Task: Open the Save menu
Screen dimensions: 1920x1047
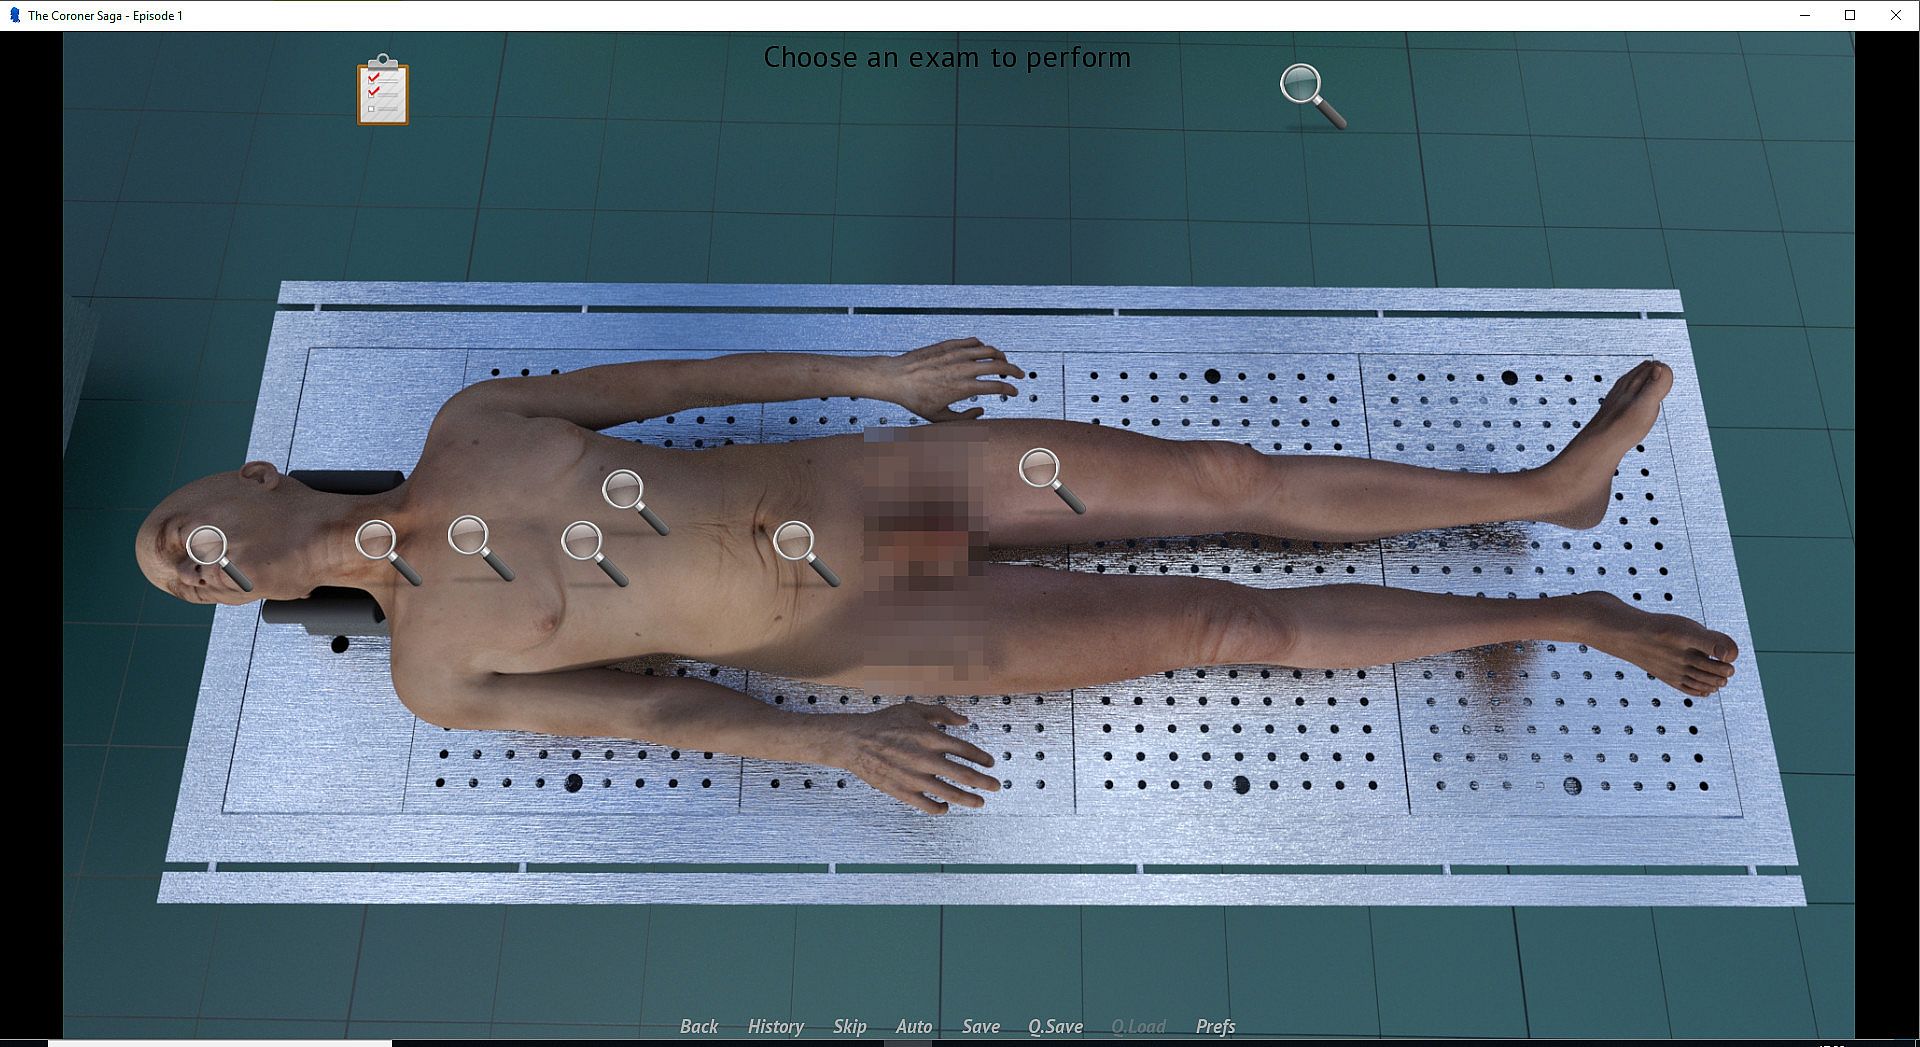Action: 980,1026
